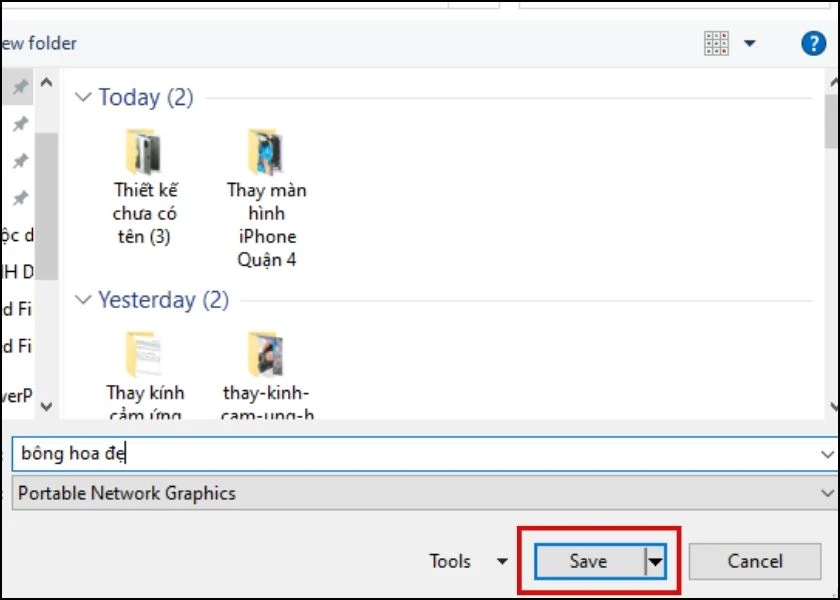The image size is (840, 600).
Task: Select the 'Thay màn hình iPhone Quận 4' folder
Action: tap(266, 198)
